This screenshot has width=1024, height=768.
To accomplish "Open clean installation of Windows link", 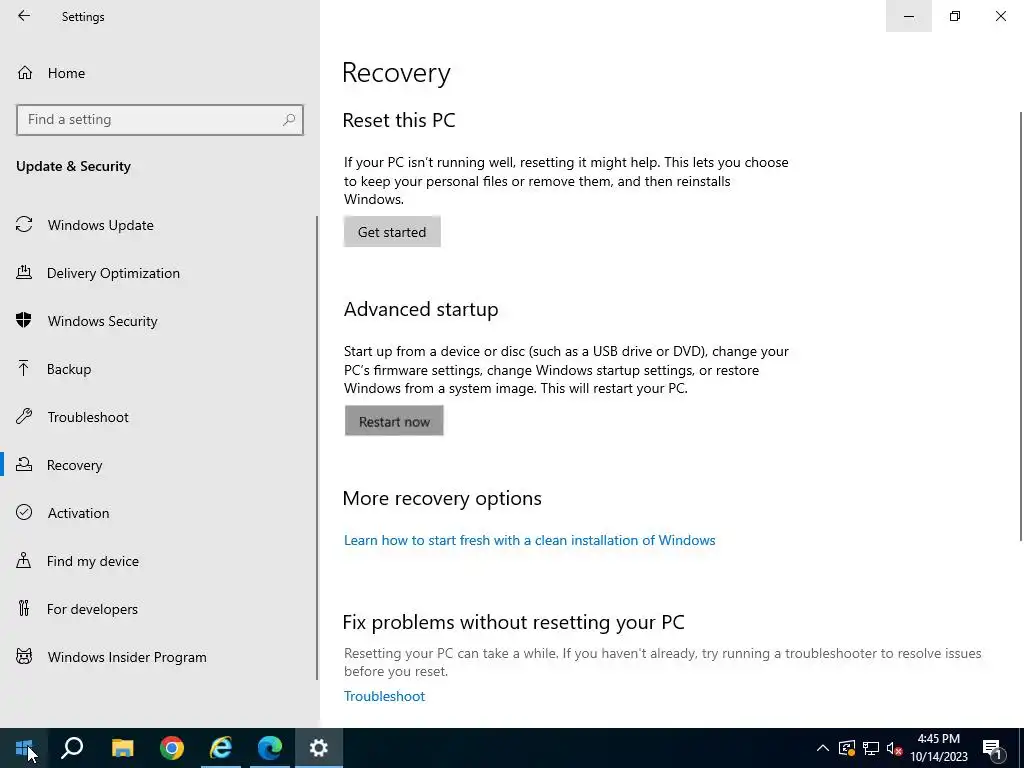I will point(530,540).
